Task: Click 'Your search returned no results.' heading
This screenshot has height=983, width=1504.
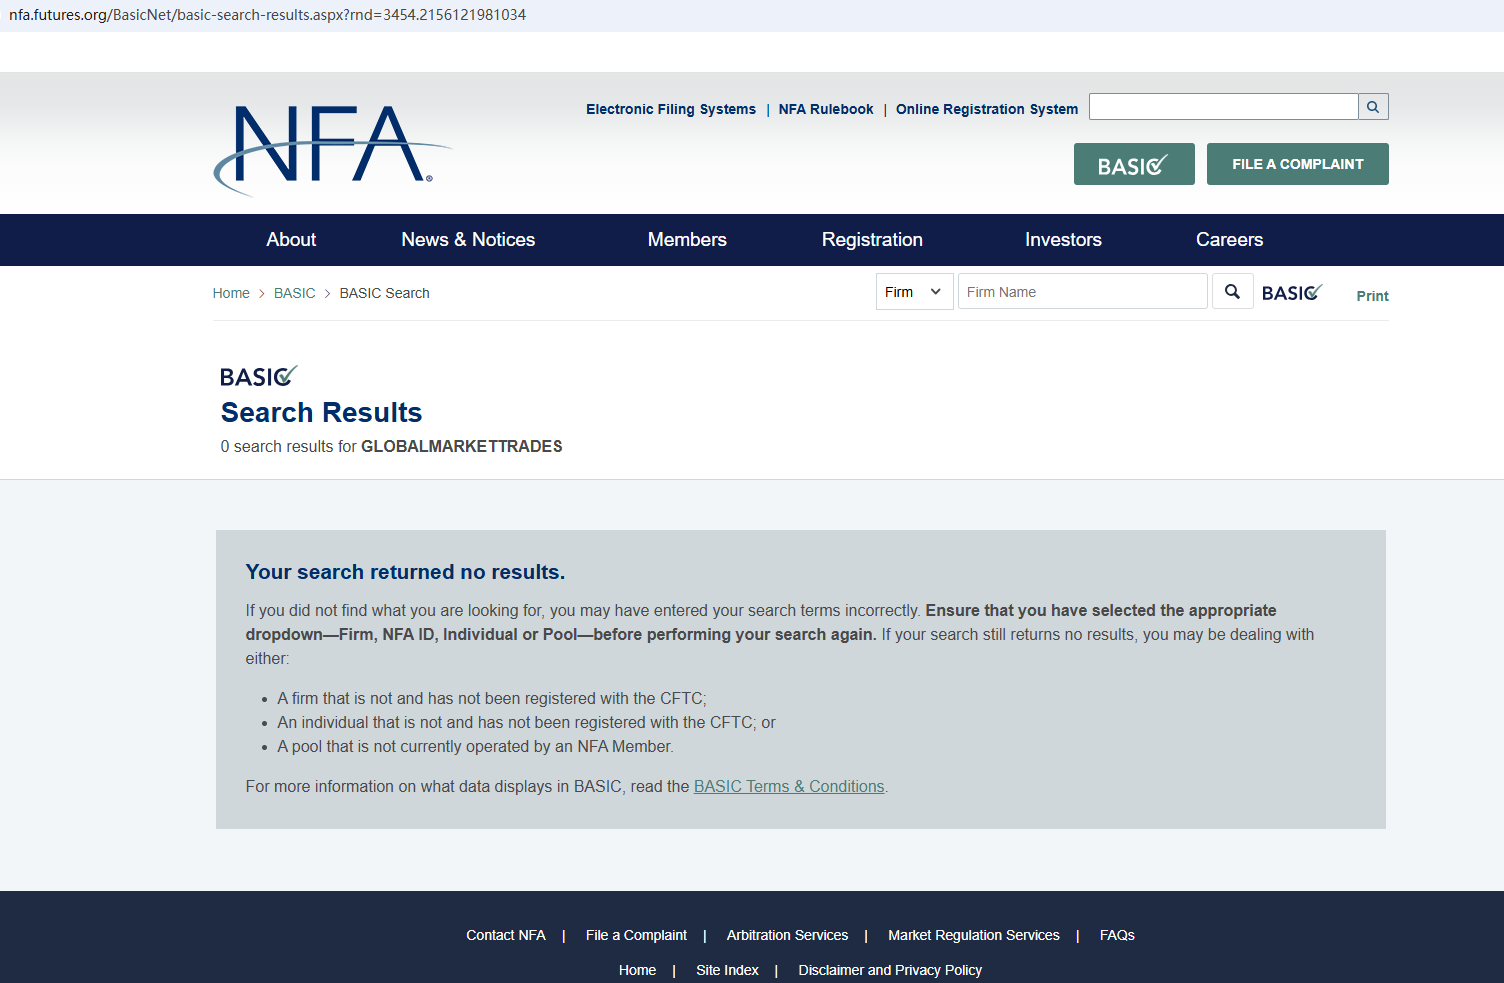Action: tap(405, 572)
